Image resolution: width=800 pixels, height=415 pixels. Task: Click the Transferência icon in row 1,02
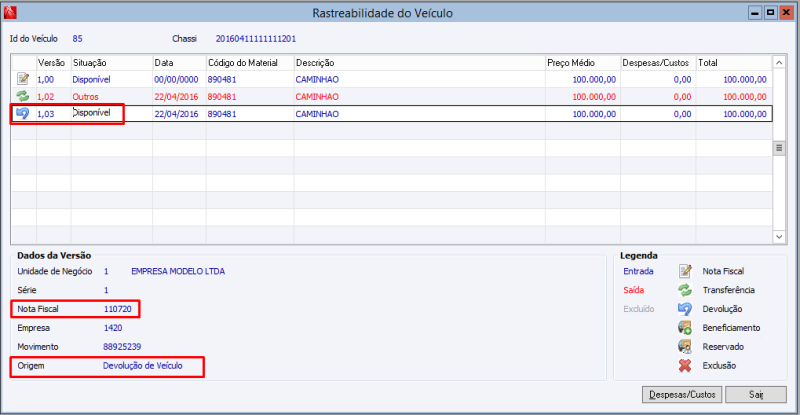23,96
